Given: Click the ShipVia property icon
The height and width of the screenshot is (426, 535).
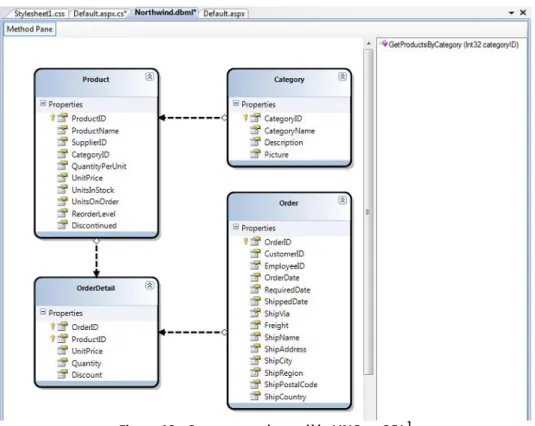Looking at the screenshot, I should coord(255,313).
